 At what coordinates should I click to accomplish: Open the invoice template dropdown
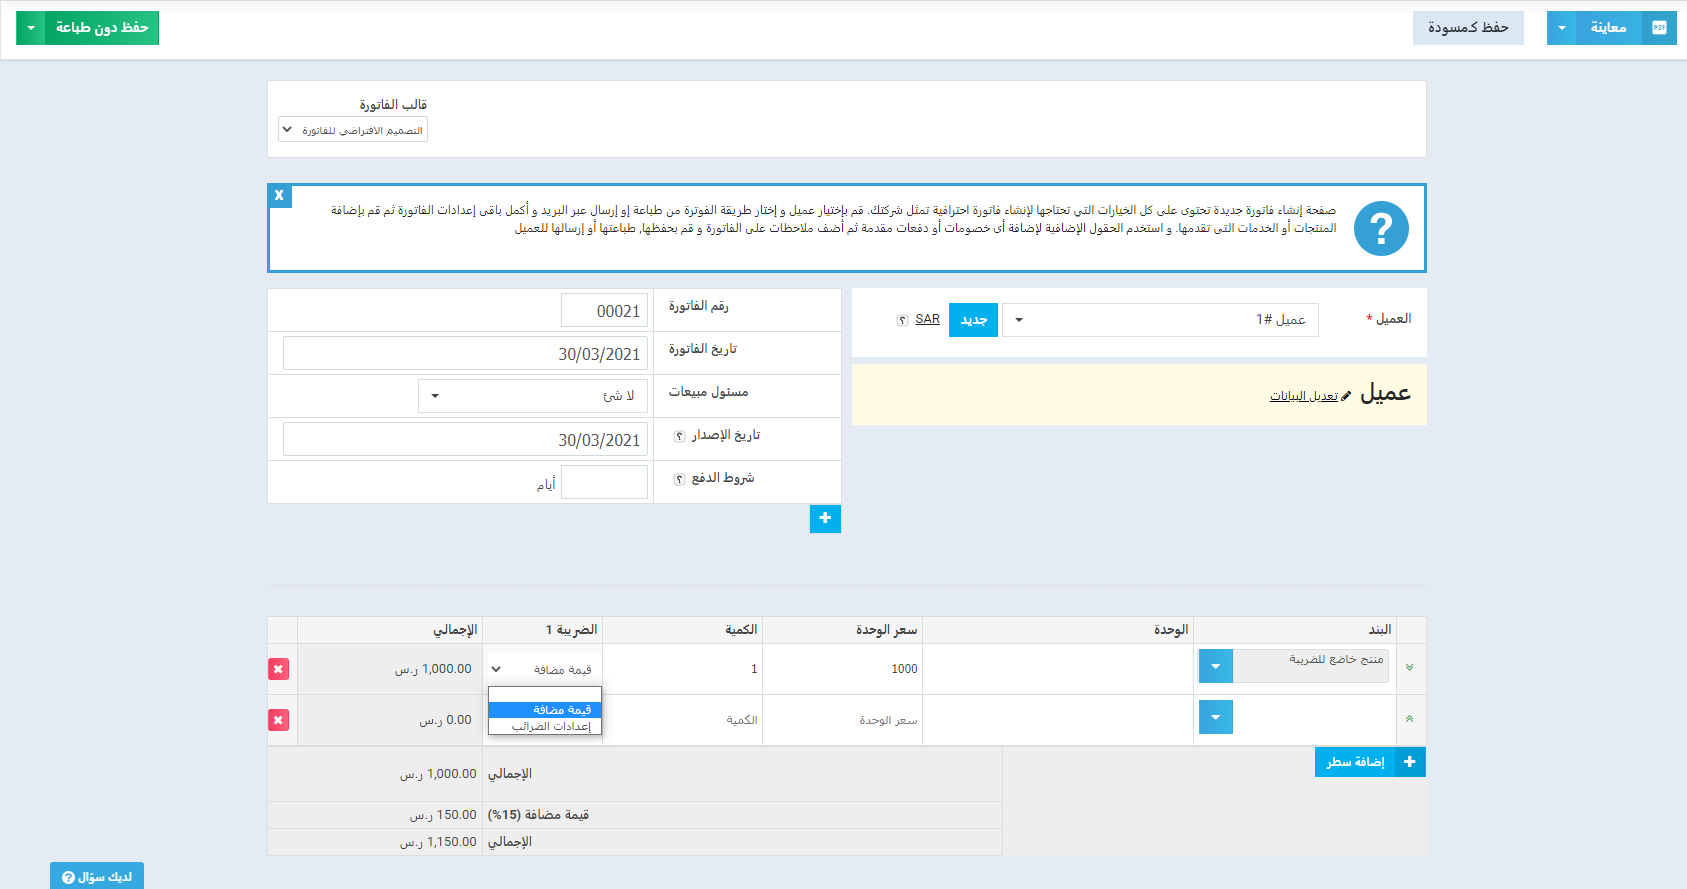pyautogui.click(x=353, y=130)
